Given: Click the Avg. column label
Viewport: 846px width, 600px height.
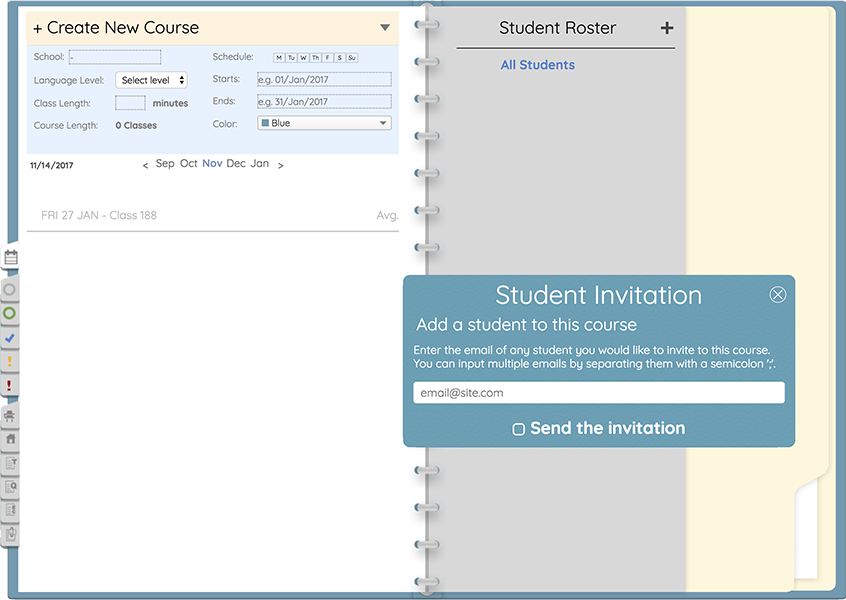Looking at the screenshot, I should tap(387, 216).
